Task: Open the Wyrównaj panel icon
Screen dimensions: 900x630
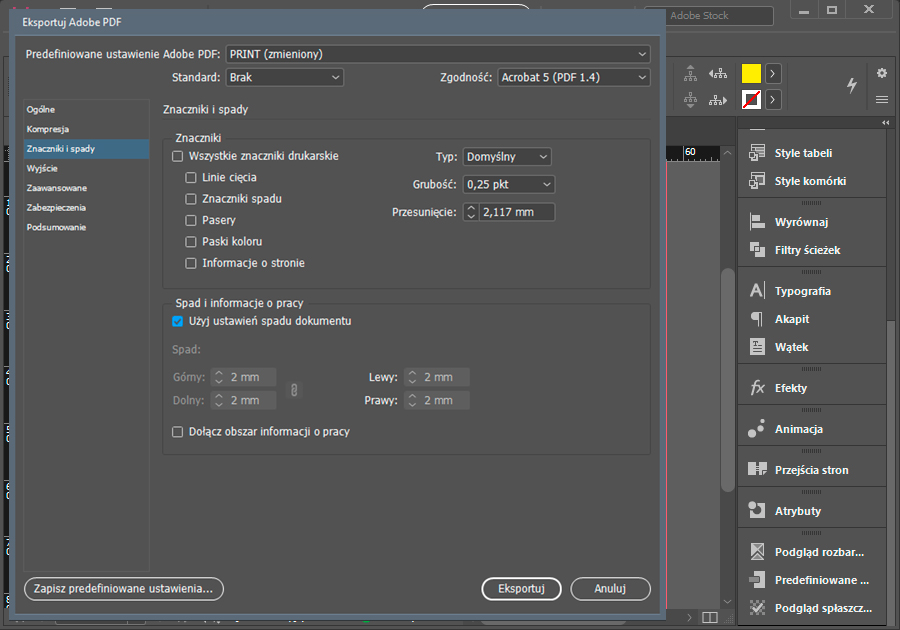Action: (x=757, y=222)
